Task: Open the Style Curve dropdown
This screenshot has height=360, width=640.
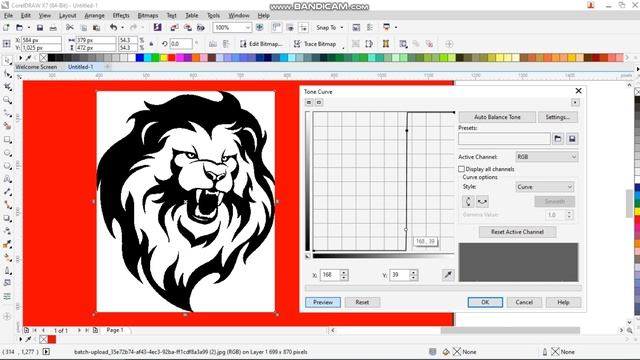Action: [x=544, y=187]
